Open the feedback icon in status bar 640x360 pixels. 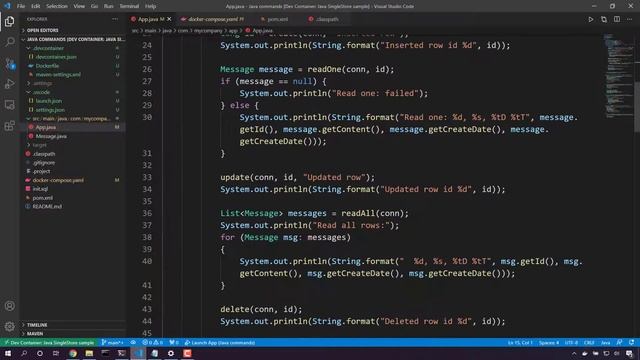tap(620, 342)
